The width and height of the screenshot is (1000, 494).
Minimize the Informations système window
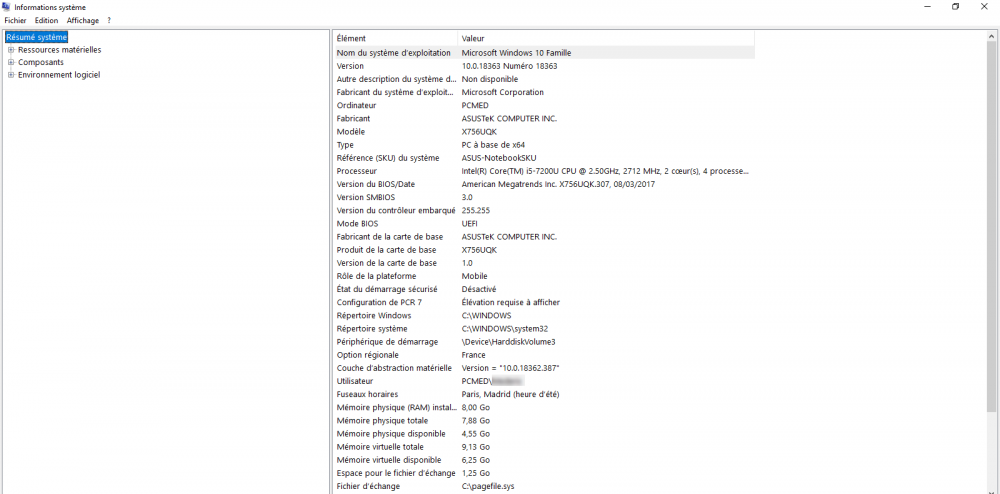coord(925,7)
